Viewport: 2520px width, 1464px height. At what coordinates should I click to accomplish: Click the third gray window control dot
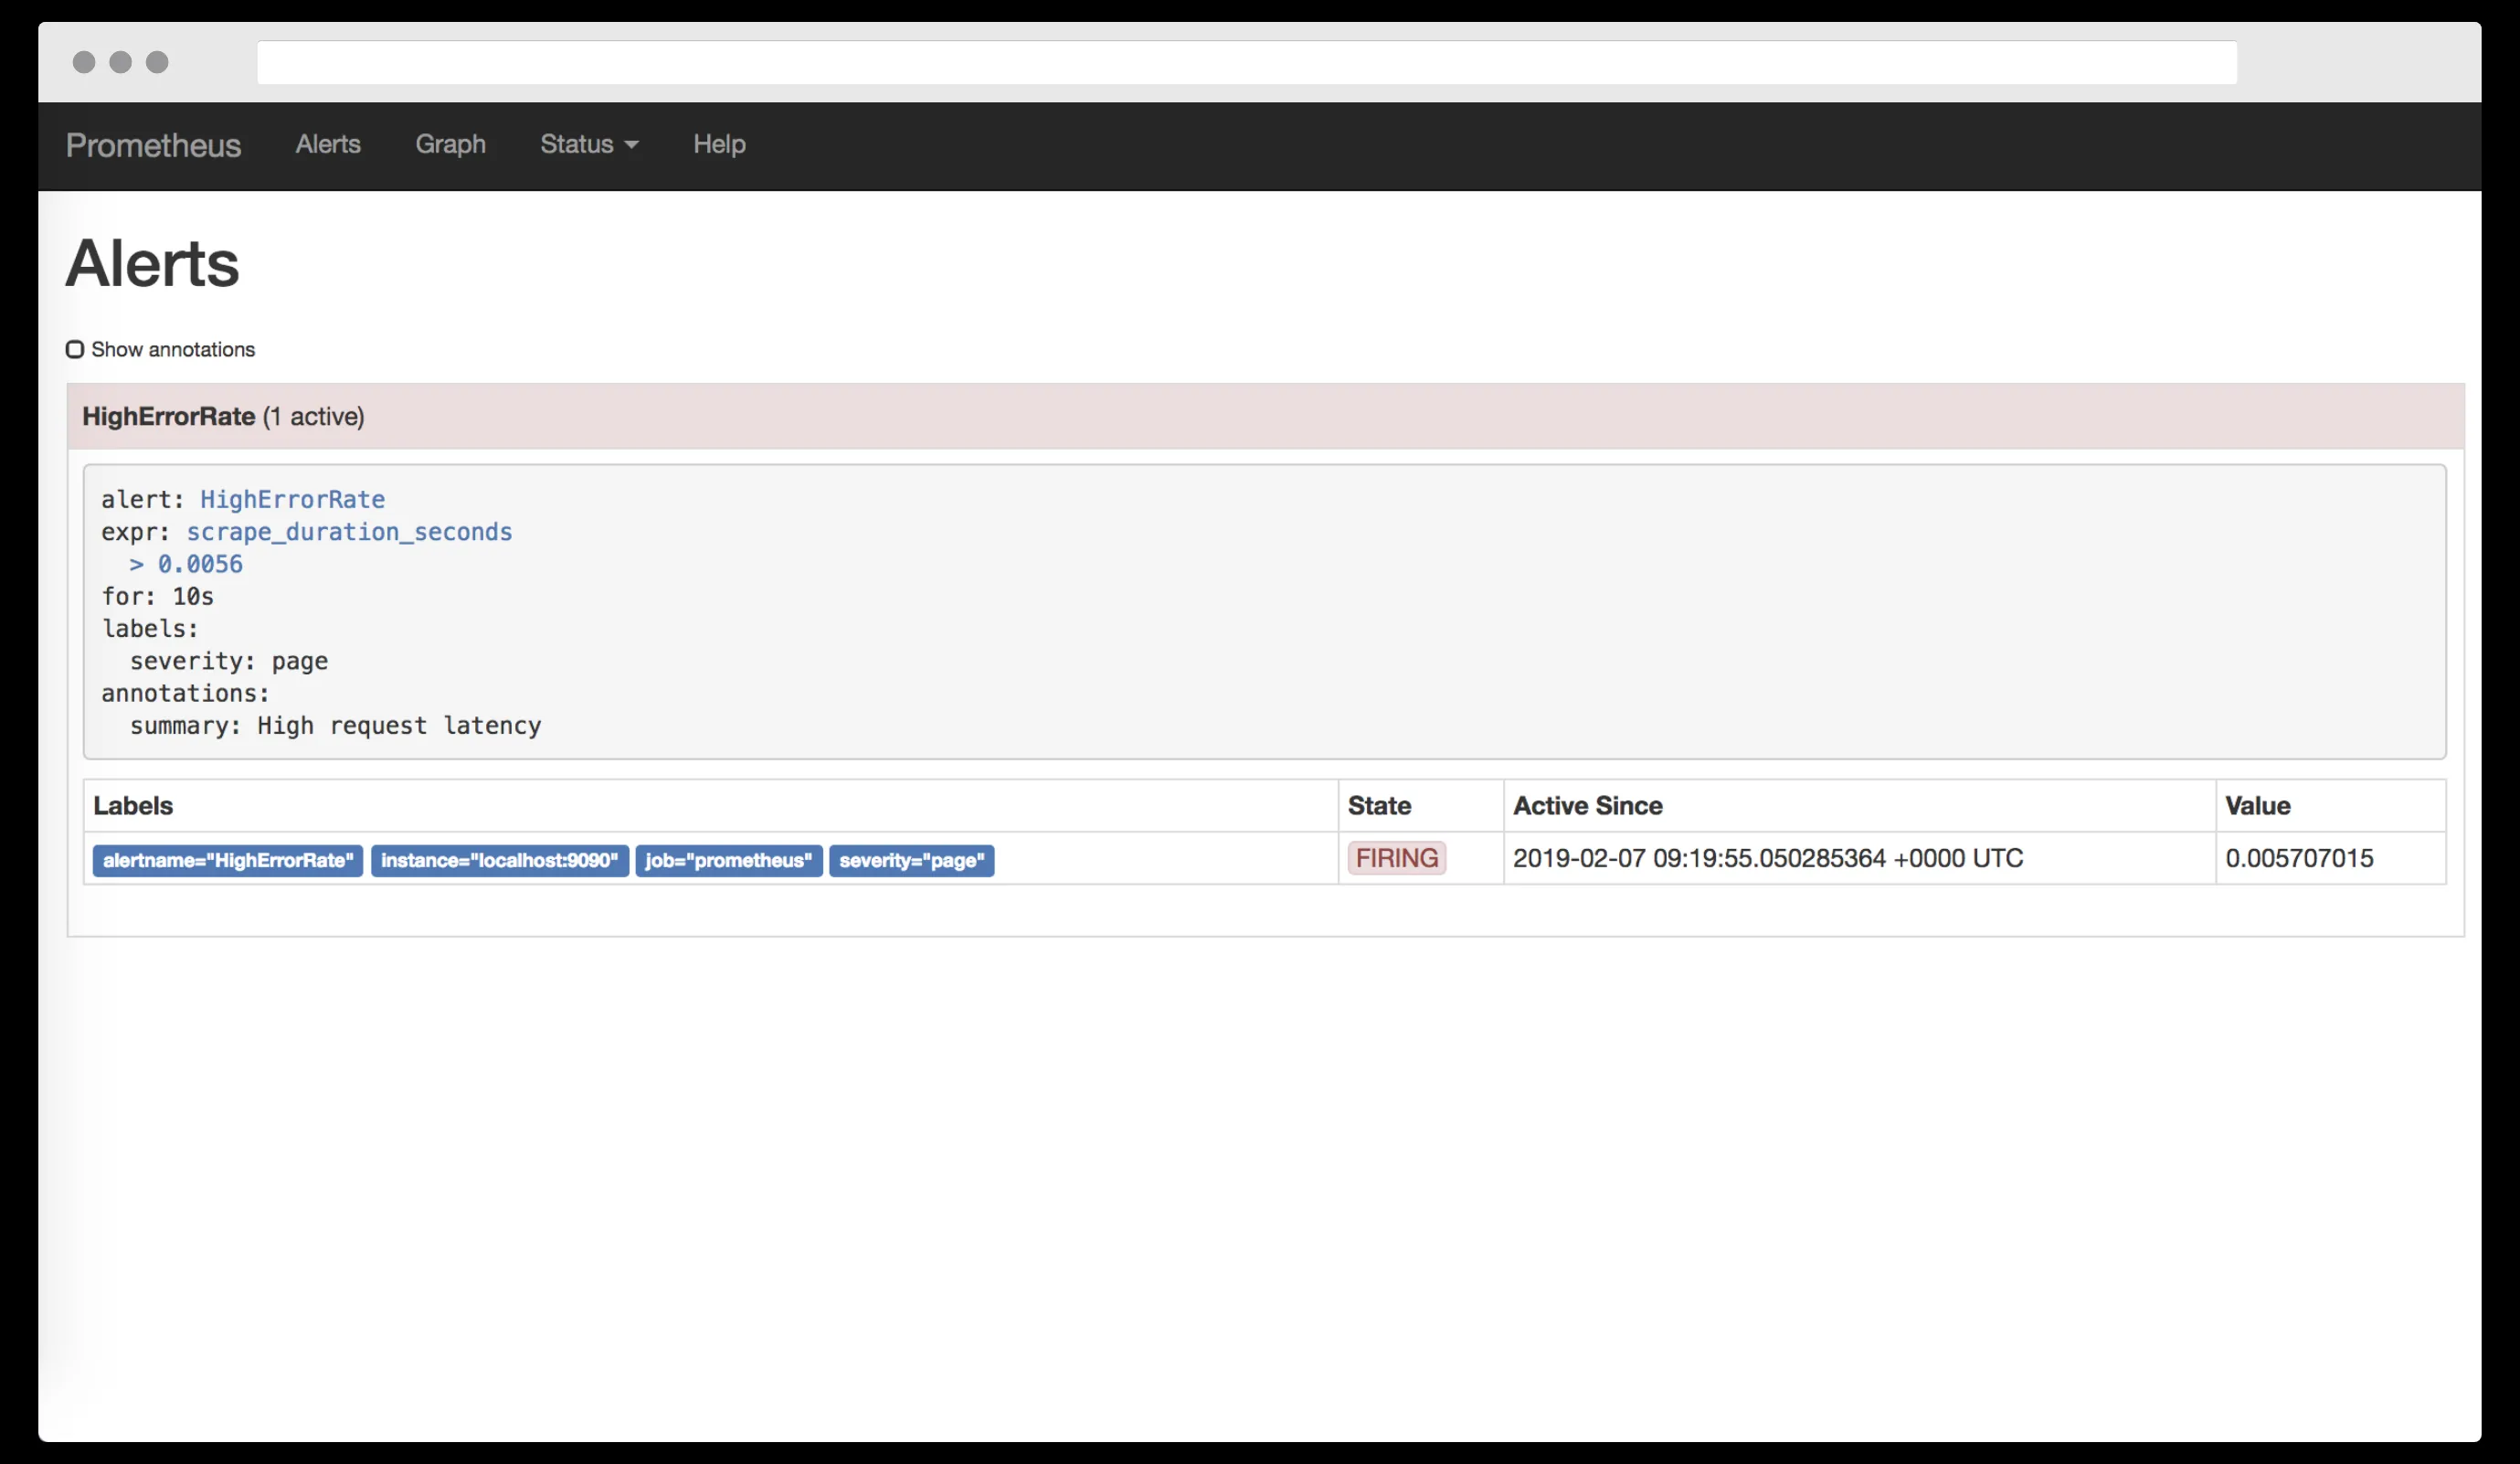pos(157,62)
